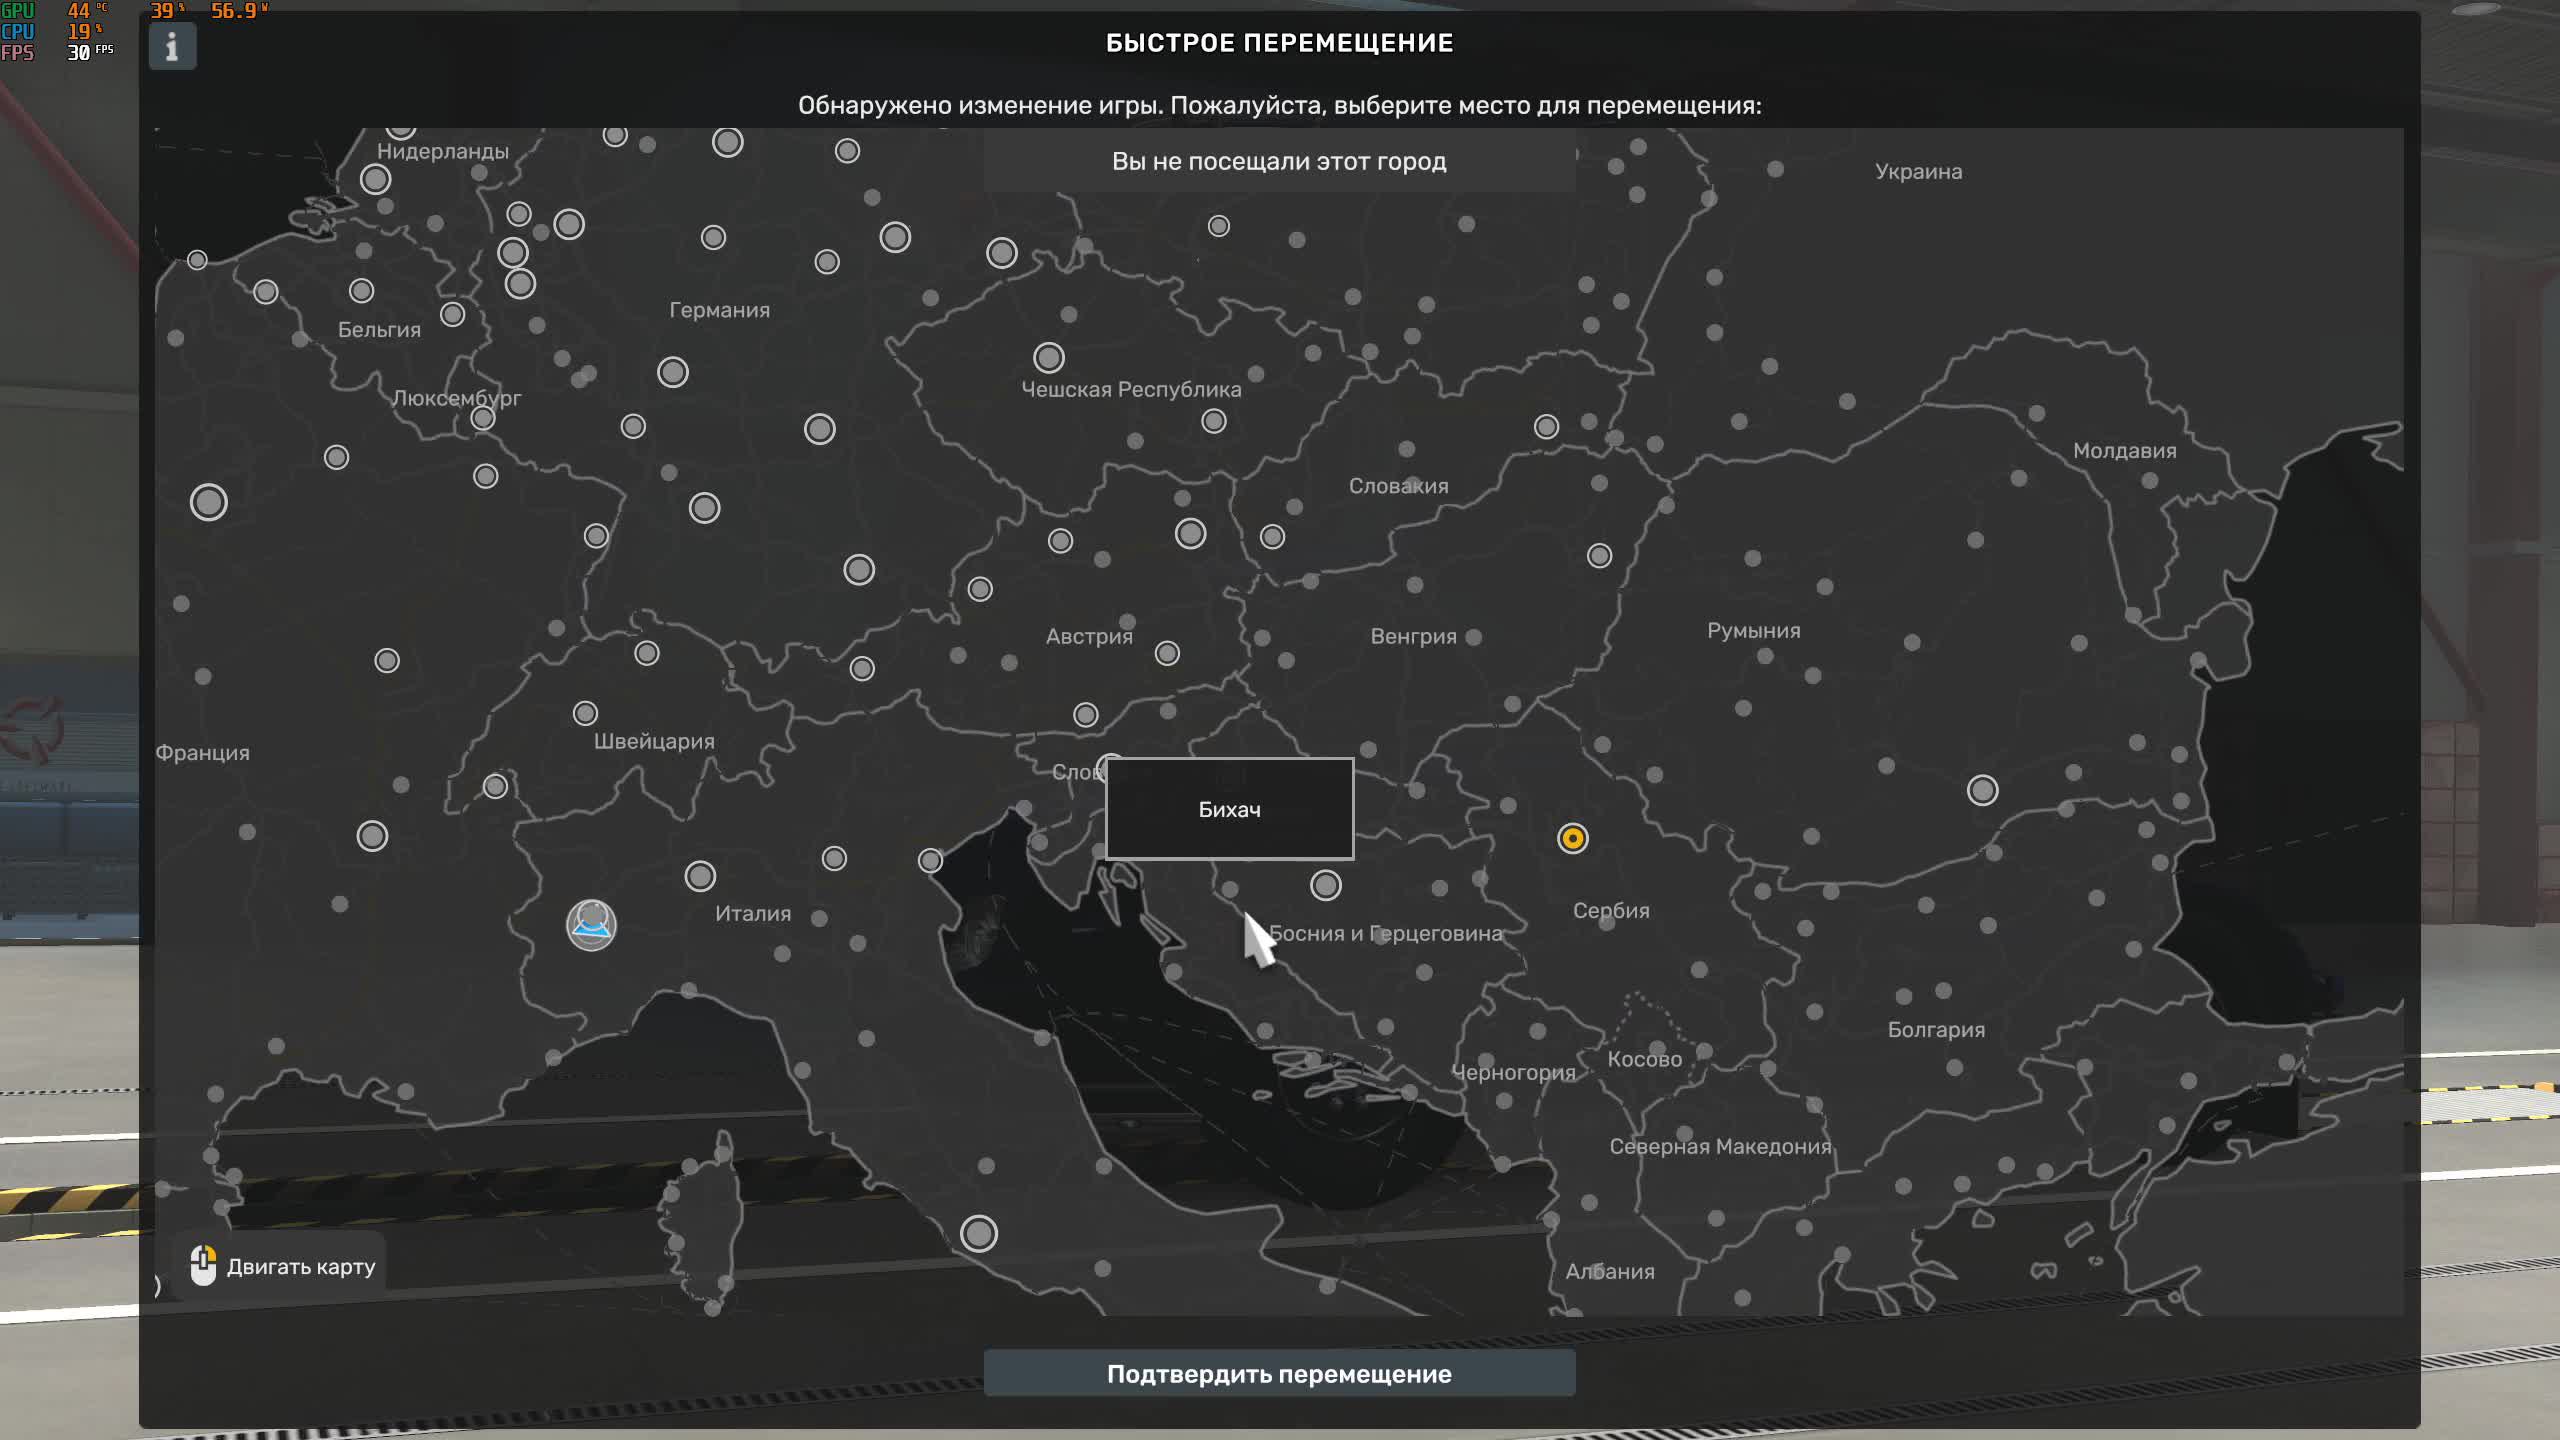Image resolution: width=2560 pixels, height=1440 pixels.
Task: Click the 'Вы не посещали этот город' banner
Action: coord(1279,161)
